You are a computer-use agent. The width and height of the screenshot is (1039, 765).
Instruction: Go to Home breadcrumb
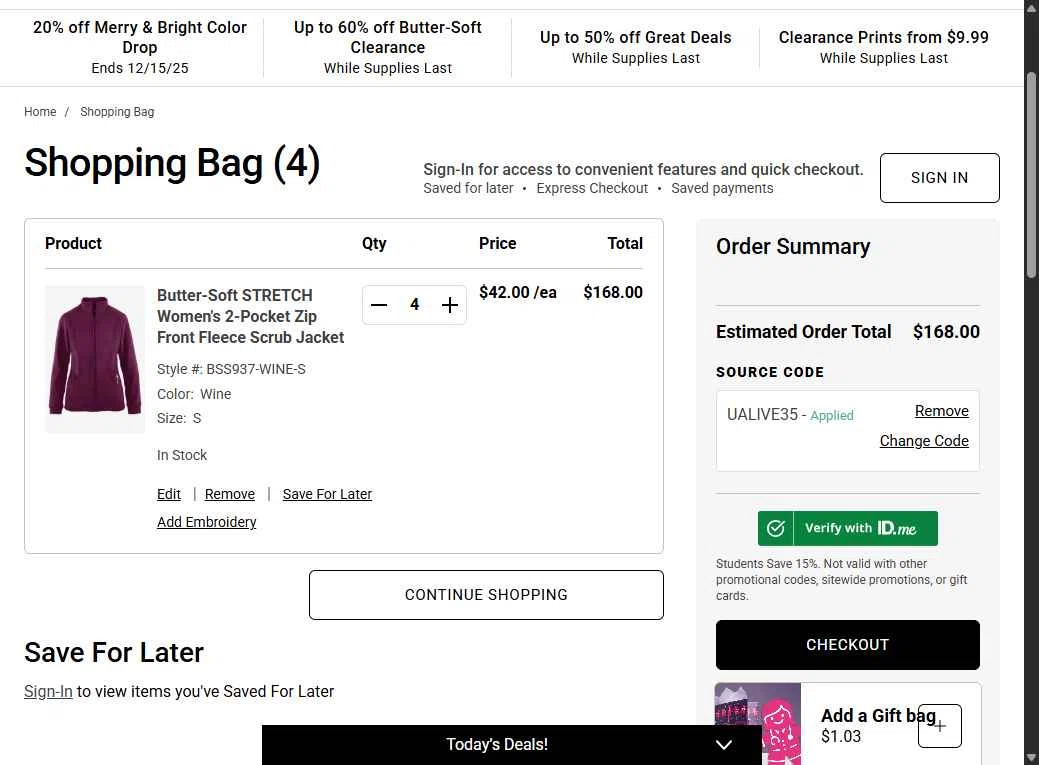[x=40, y=112]
